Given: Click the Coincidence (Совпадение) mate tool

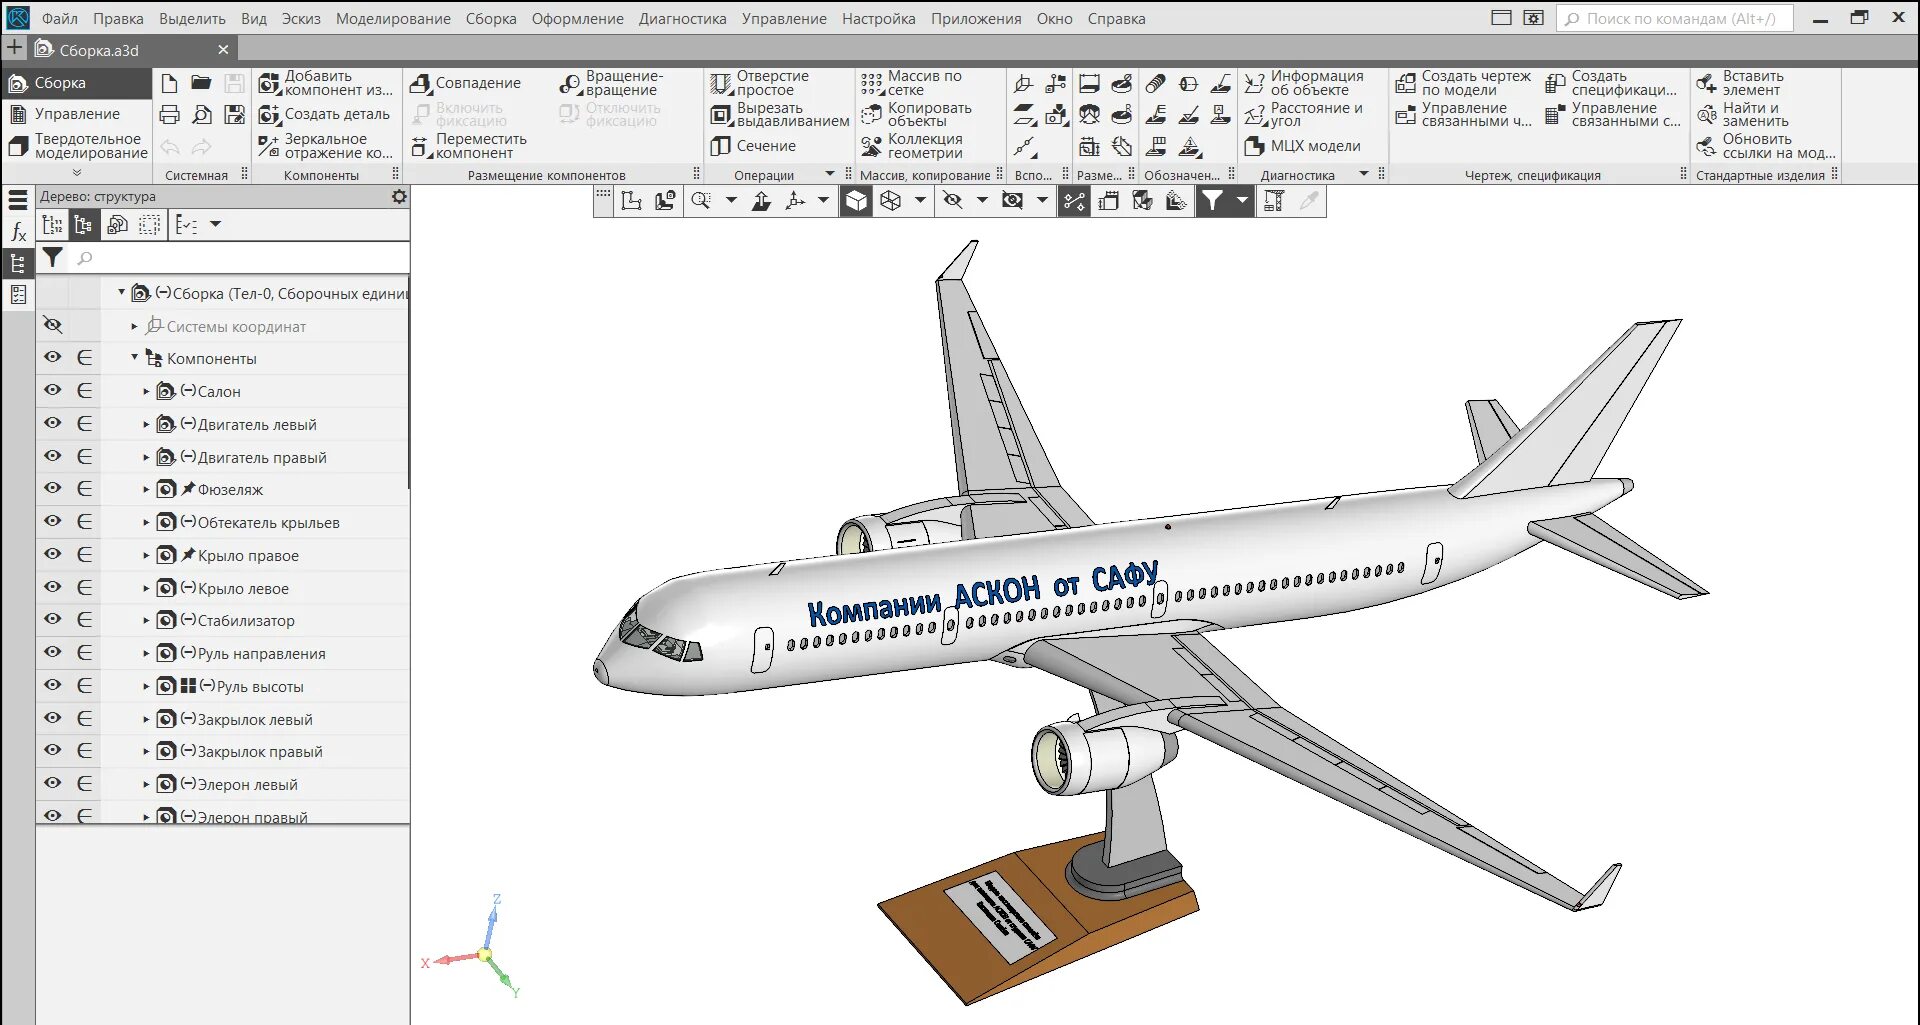Looking at the screenshot, I should 465,83.
